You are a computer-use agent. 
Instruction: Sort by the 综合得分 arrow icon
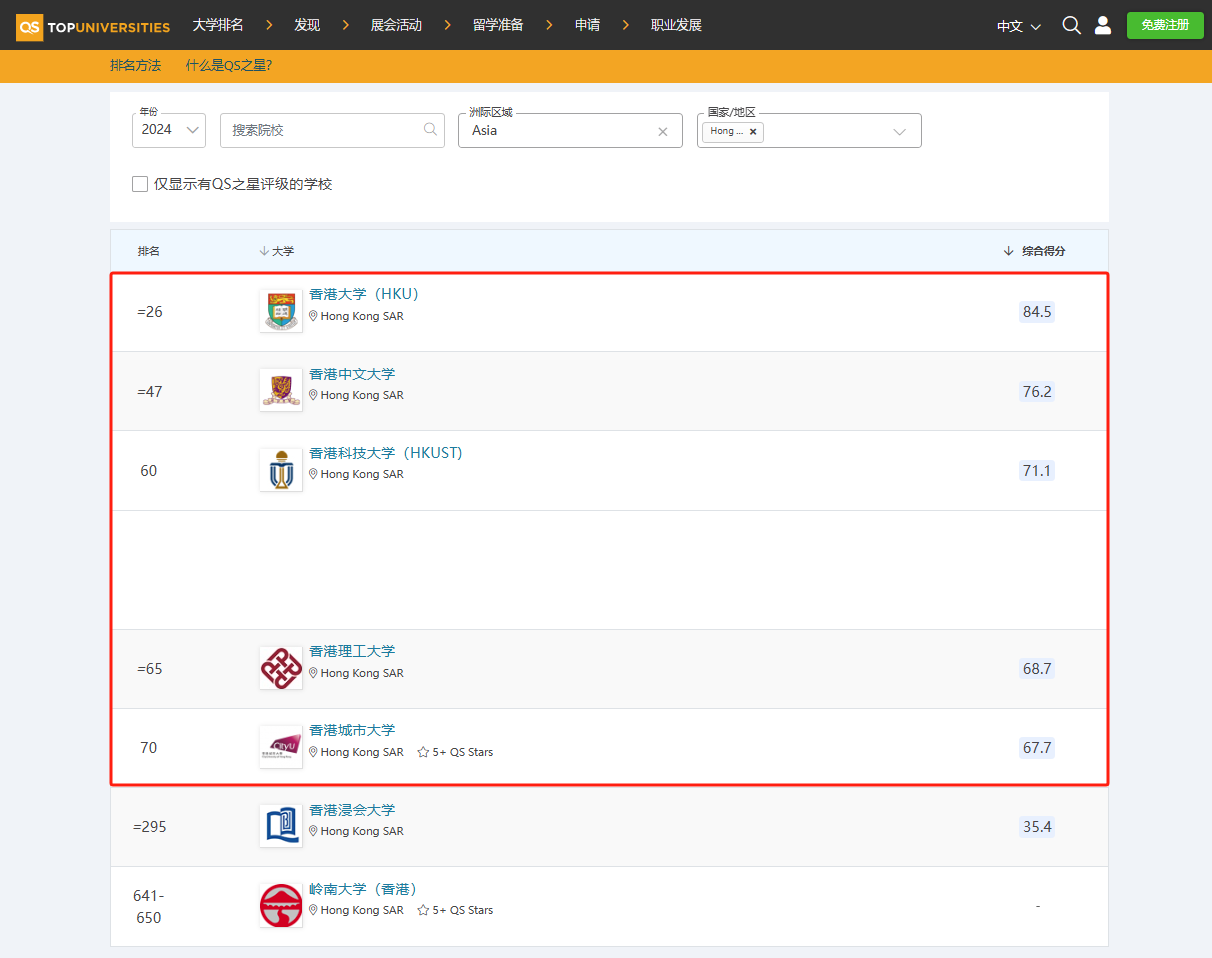point(1008,251)
